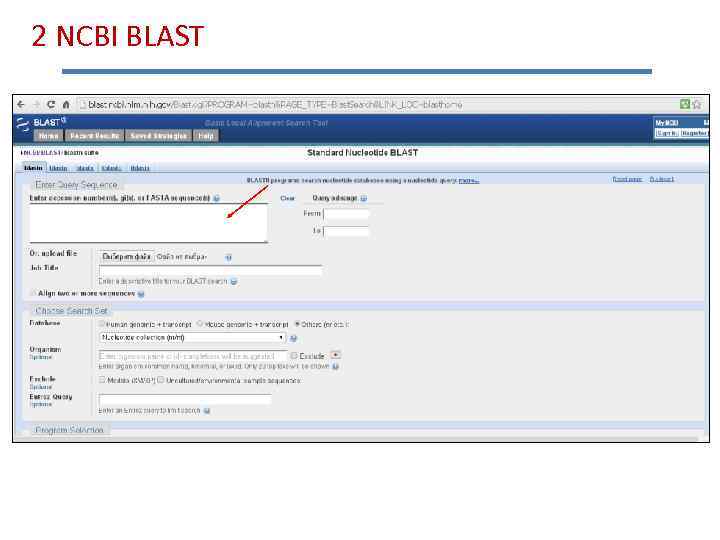720x540 pixels.
Task: Click inside the query sequence text area
Action: click(x=149, y=223)
